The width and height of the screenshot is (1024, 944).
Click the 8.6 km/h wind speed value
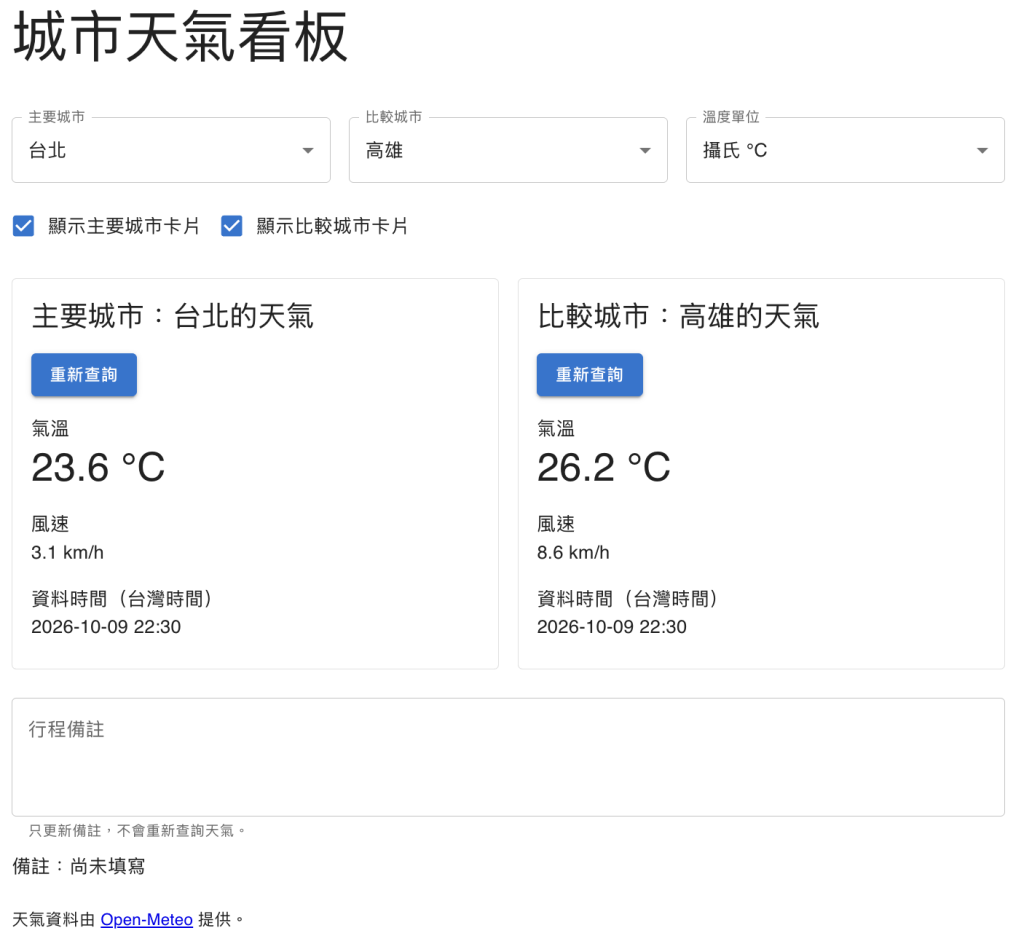pos(573,553)
